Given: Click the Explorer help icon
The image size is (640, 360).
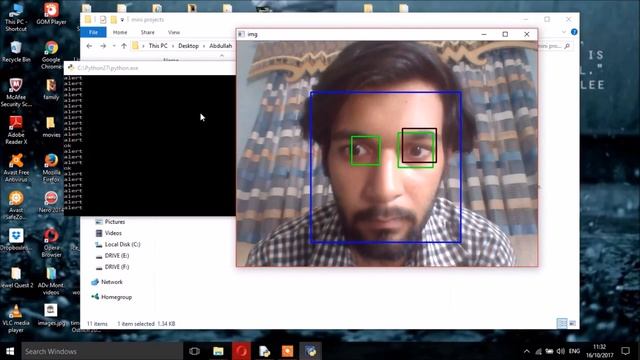Looking at the screenshot, I should pyautogui.click(x=574, y=32).
